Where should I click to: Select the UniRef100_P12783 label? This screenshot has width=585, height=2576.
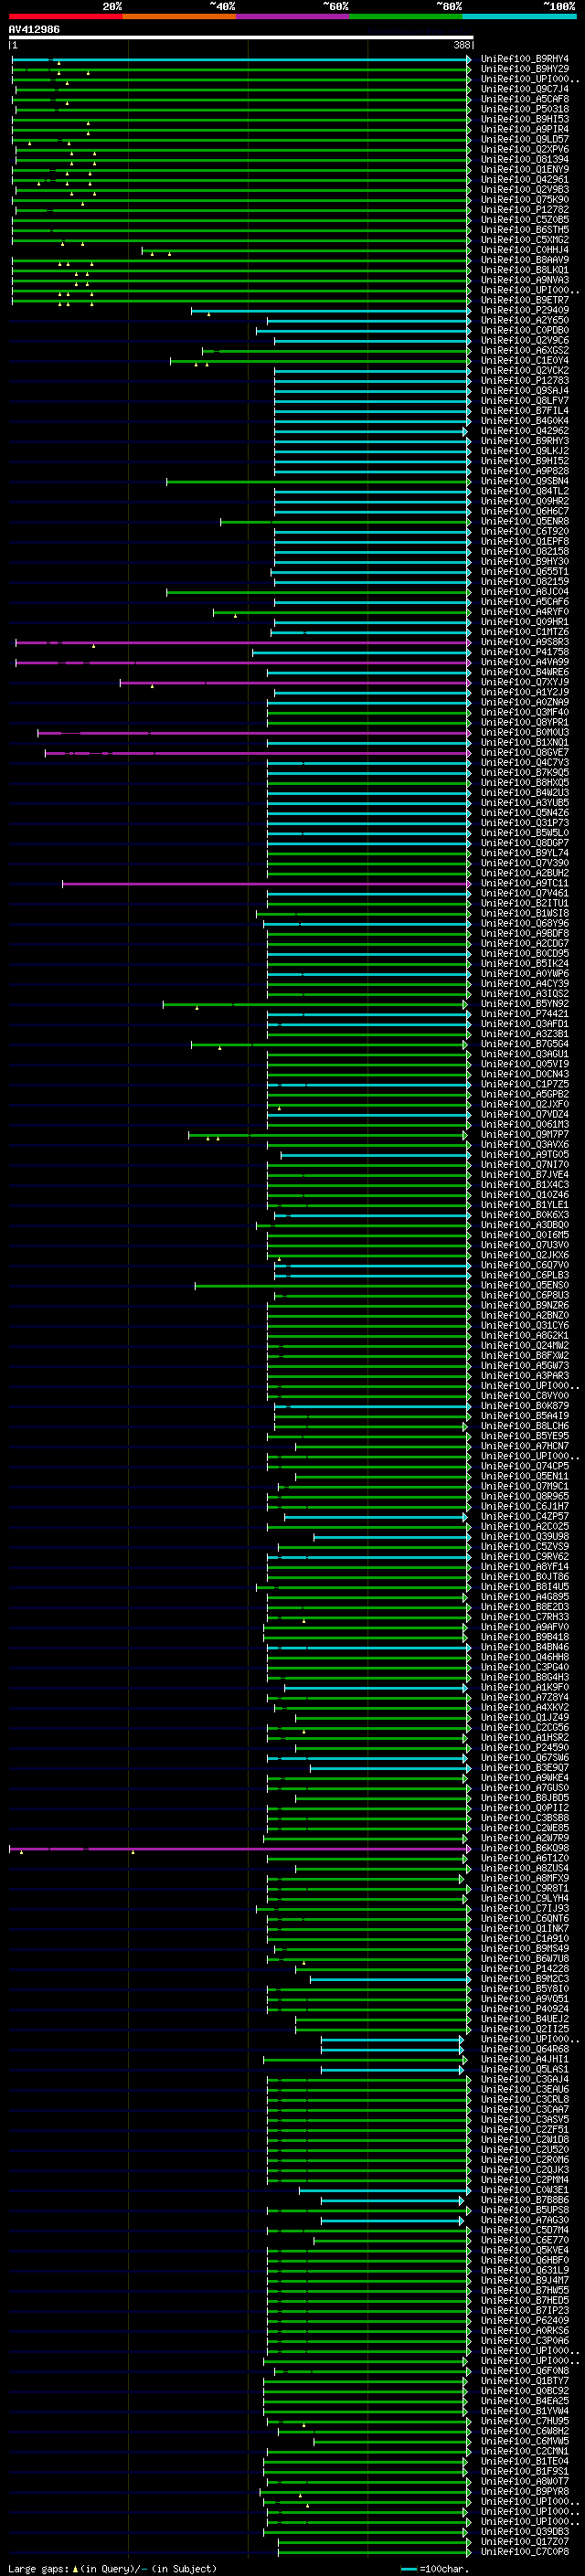(525, 381)
